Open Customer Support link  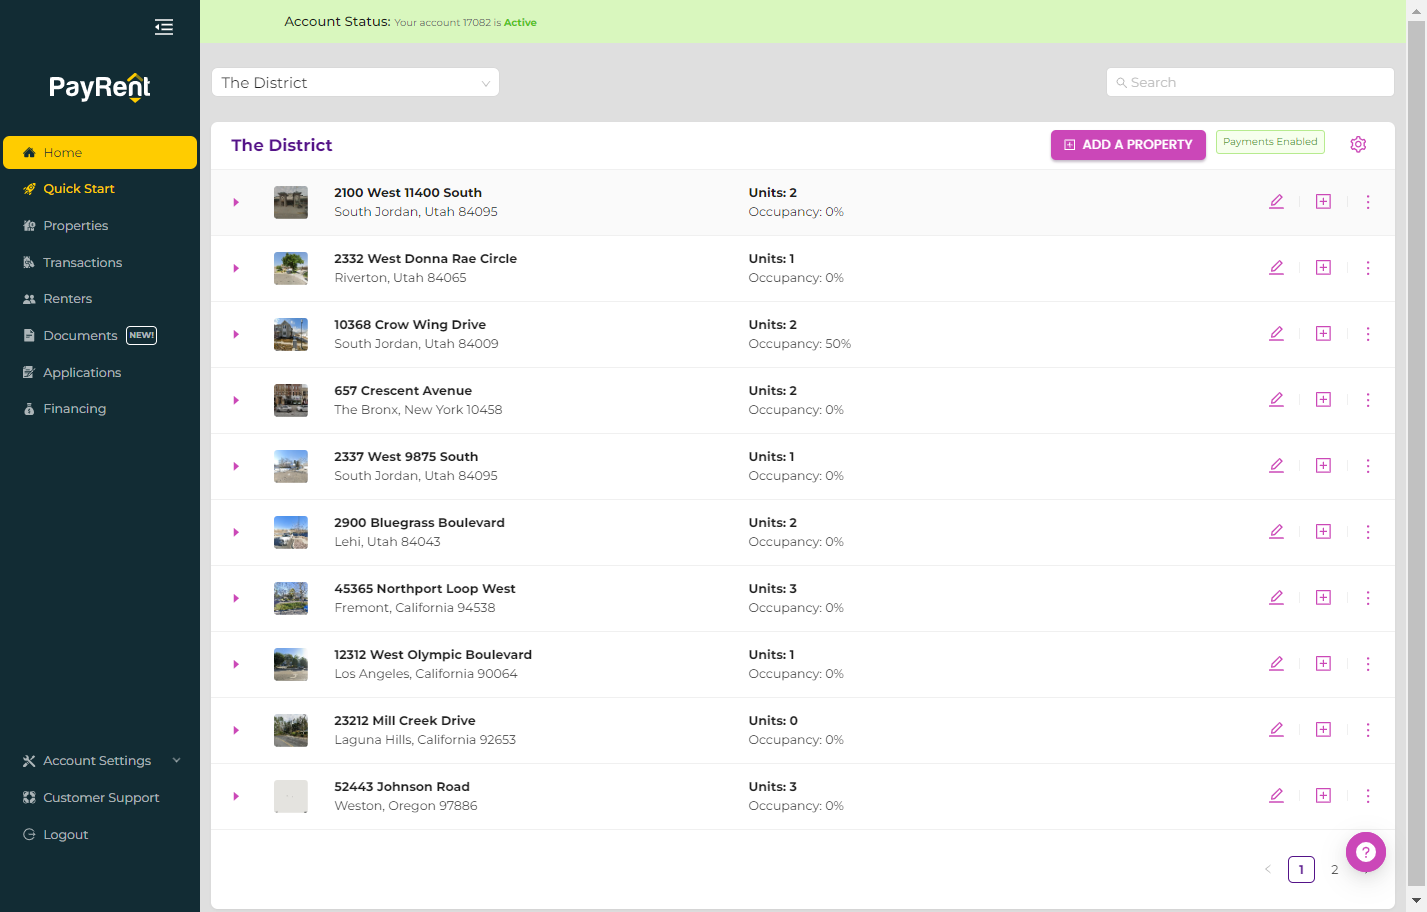100,798
